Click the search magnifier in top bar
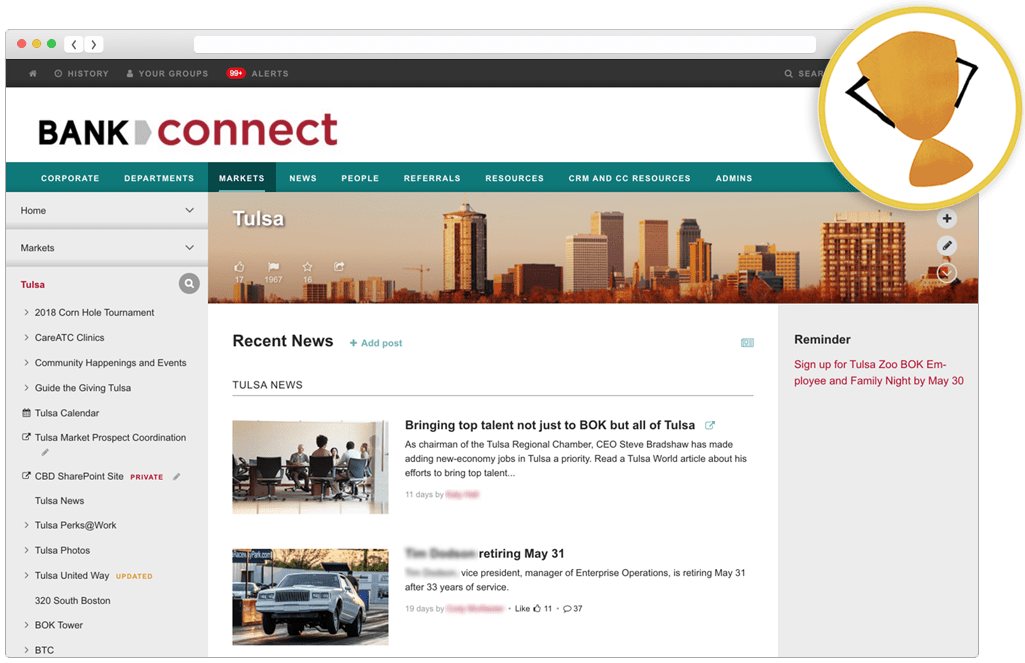Image resolution: width=1025 pixels, height=663 pixels. pyautogui.click(x=788, y=74)
